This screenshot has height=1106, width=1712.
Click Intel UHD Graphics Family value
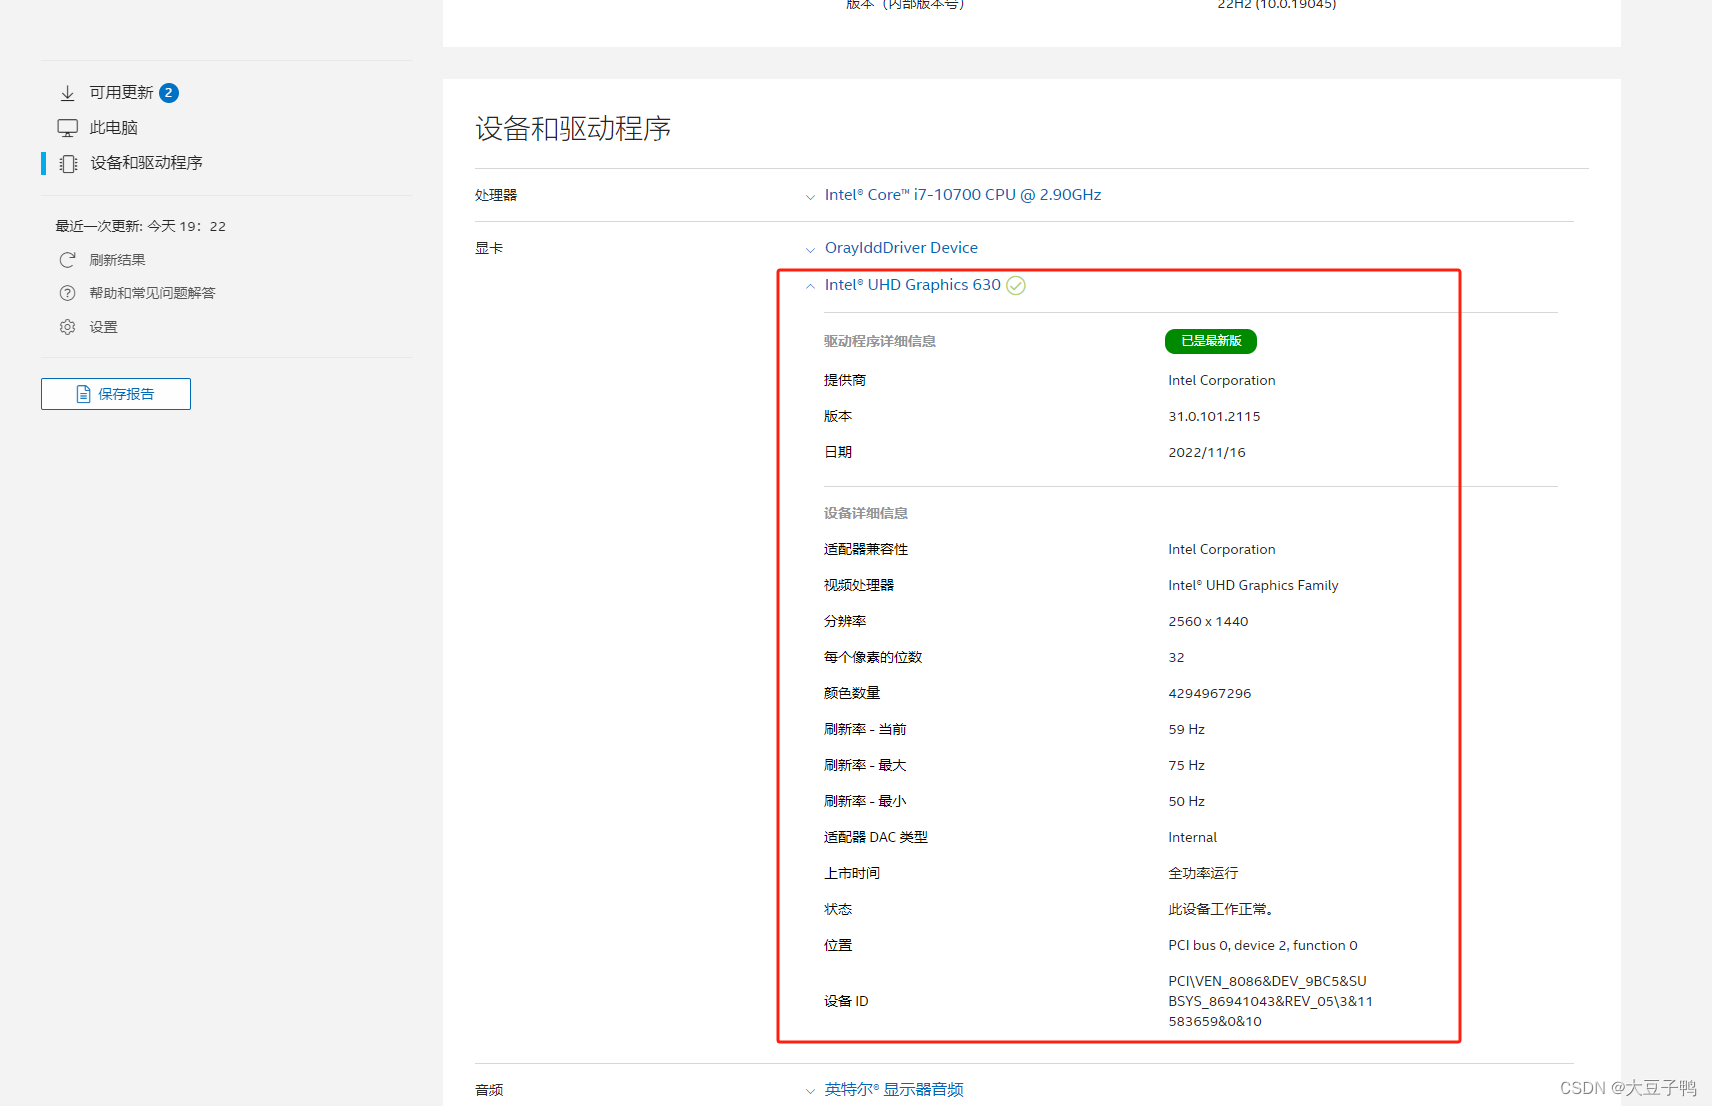click(1253, 586)
